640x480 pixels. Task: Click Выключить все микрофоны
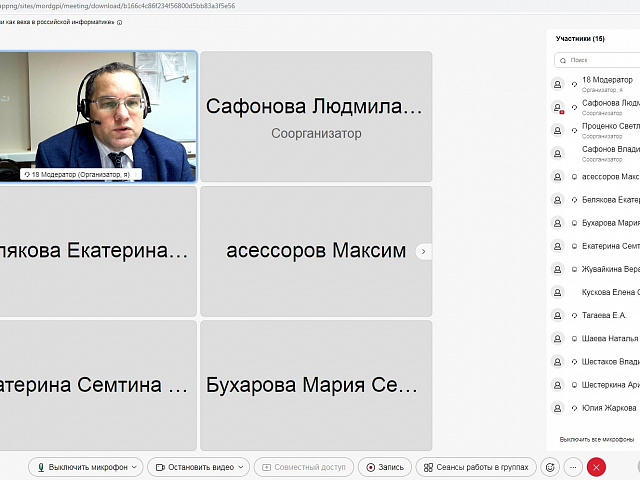(x=597, y=439)
